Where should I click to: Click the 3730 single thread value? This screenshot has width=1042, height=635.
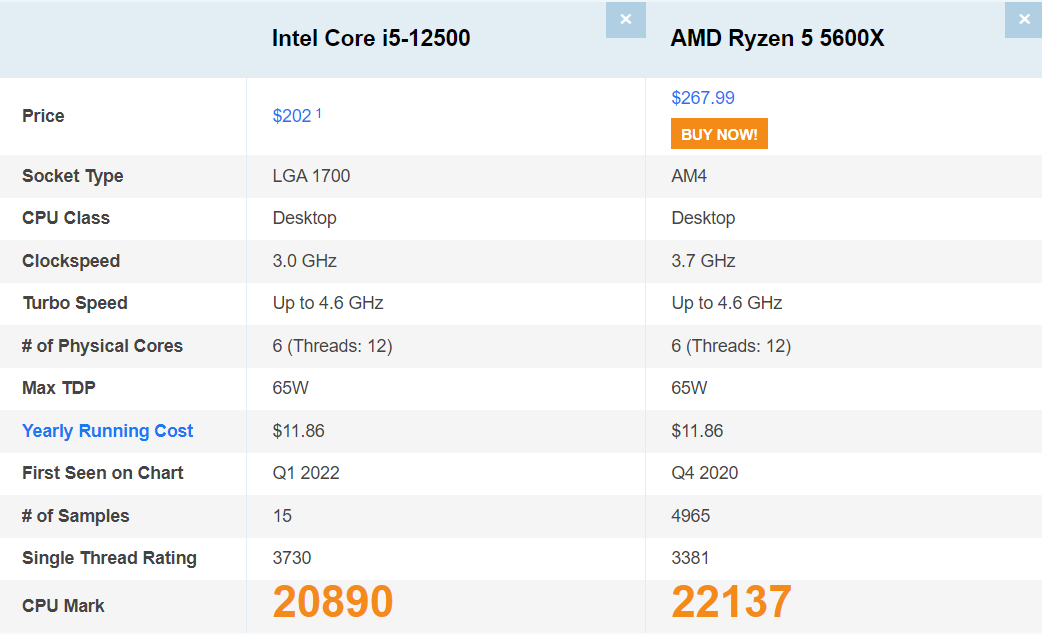292,558
